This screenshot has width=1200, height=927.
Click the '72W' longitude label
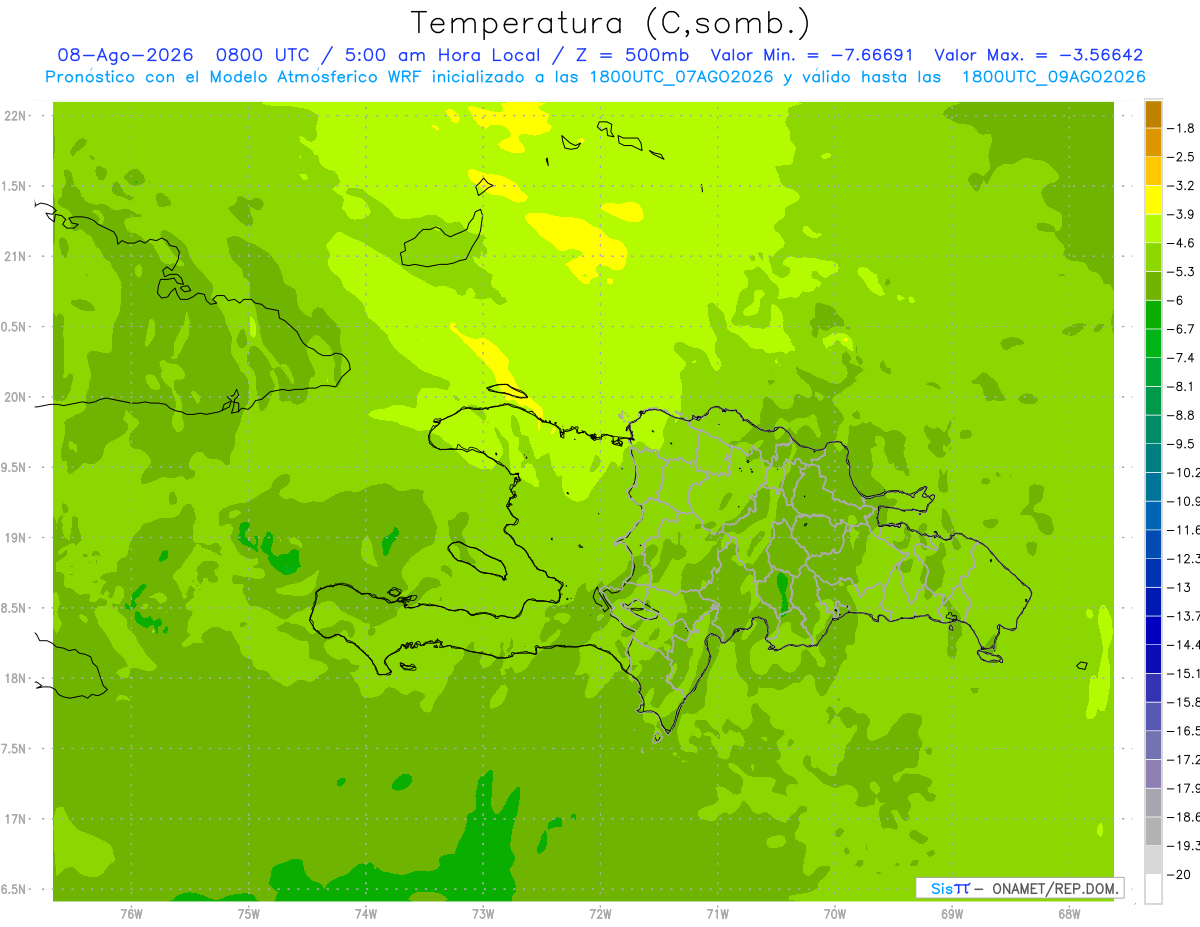600,913
